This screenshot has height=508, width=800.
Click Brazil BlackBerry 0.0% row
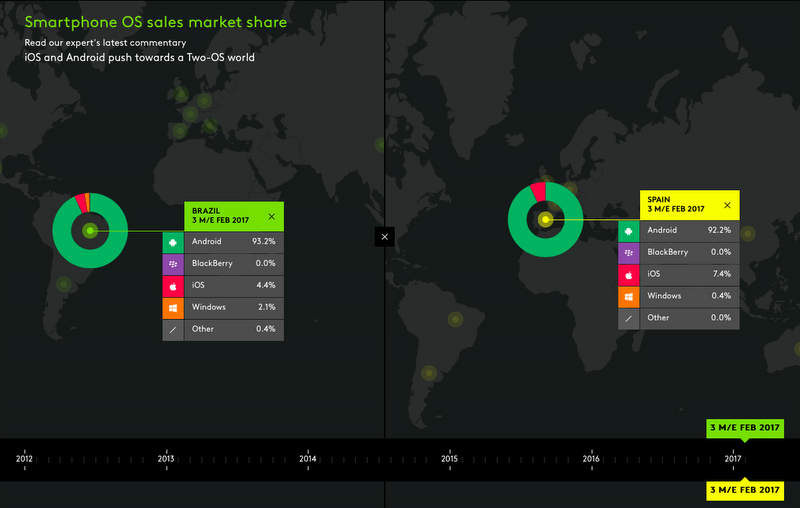click(223, 264)
